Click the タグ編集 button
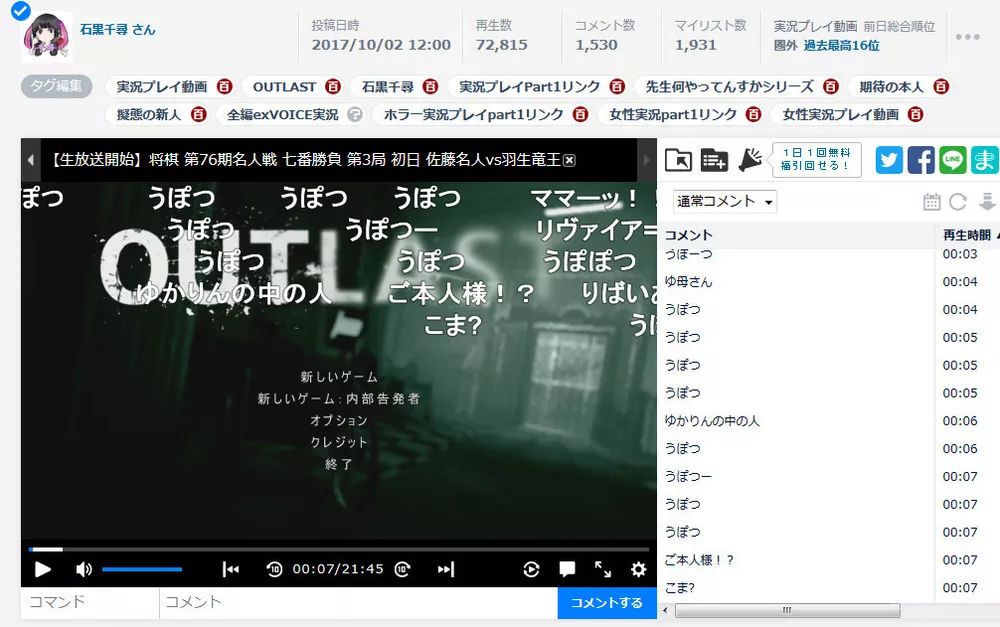 tap(57, 86)
